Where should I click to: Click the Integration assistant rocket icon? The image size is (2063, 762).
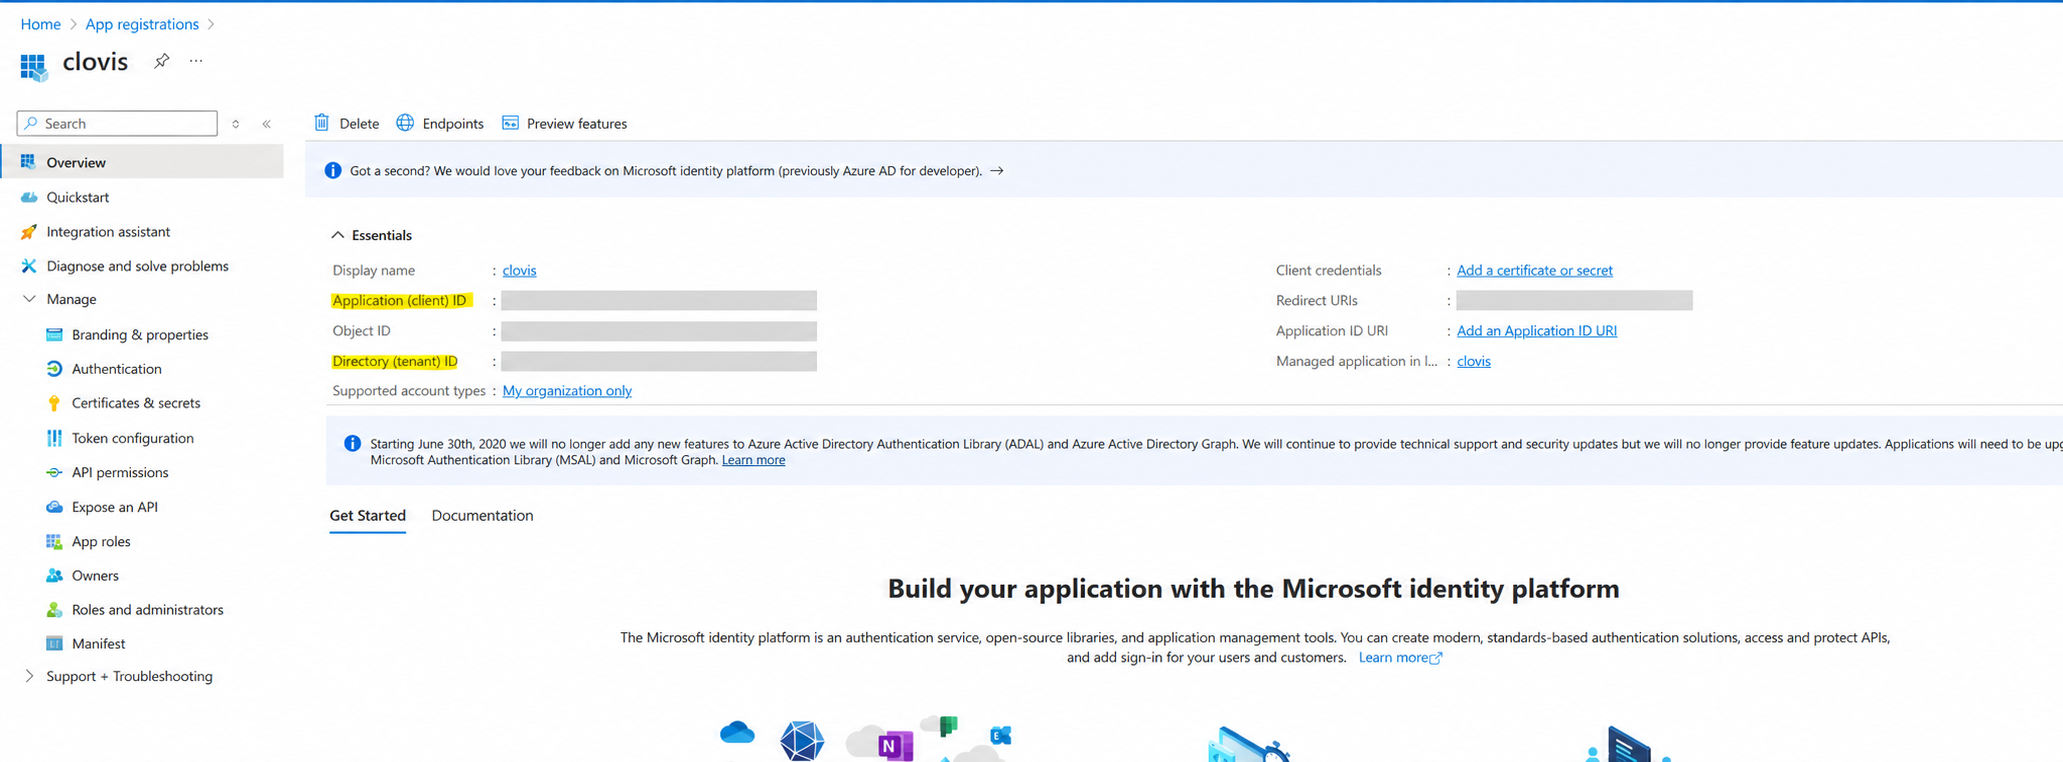(x=28, y=231)
